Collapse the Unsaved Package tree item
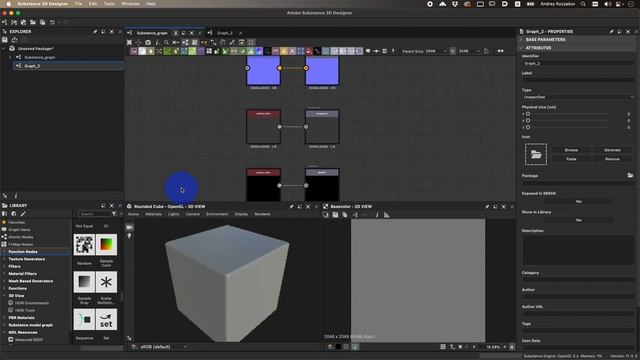This screenshot has width=640, height=360. tap(4, 49)
